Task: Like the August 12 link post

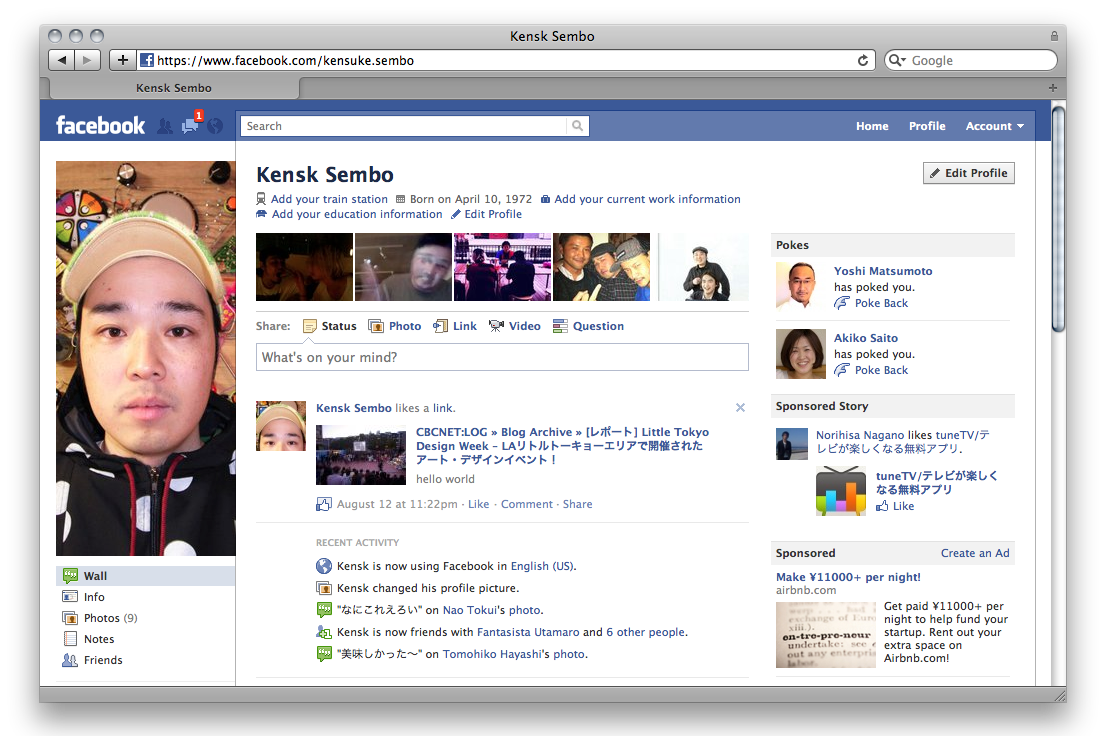Action: pyautogui.click(x=478, y=504)
